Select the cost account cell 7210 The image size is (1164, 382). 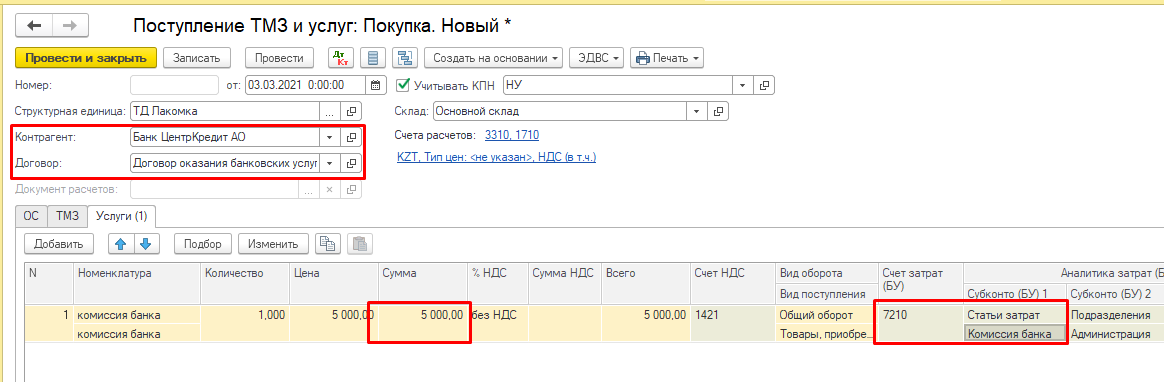921,315
